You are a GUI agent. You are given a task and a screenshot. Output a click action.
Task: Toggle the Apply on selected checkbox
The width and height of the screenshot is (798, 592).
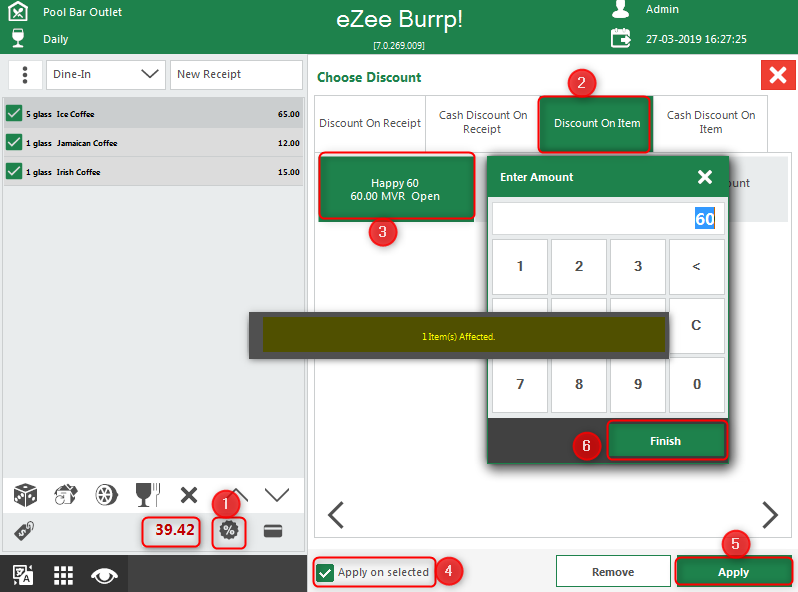(x=325, y=572)
